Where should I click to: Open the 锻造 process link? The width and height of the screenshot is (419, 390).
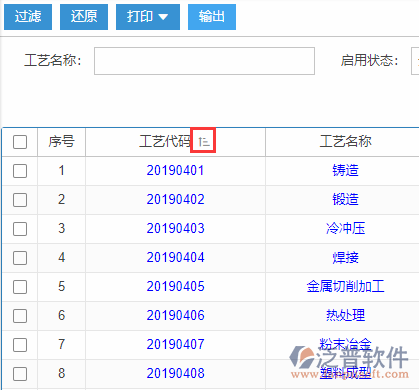point(345,200)
